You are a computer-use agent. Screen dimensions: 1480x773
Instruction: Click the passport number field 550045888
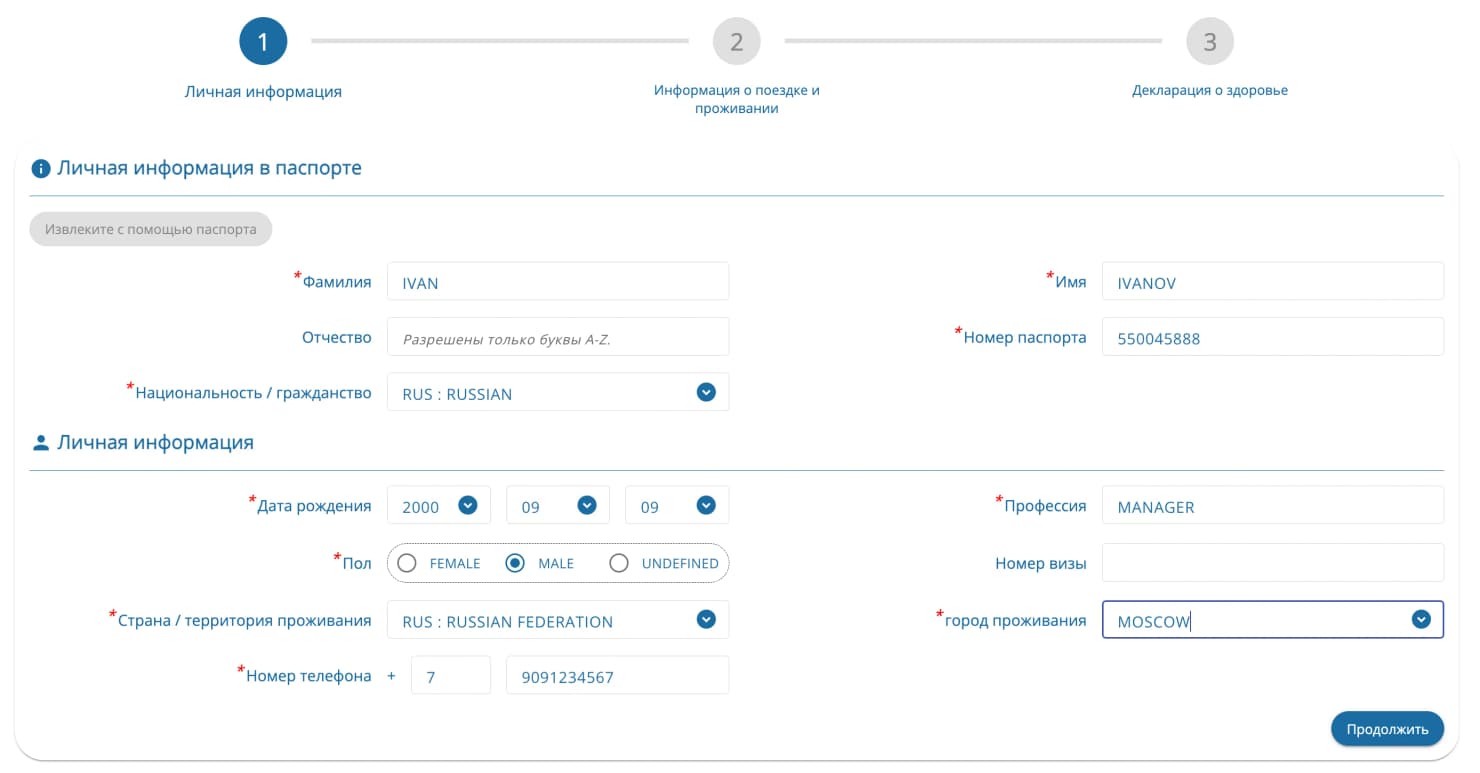point(1272,338)
